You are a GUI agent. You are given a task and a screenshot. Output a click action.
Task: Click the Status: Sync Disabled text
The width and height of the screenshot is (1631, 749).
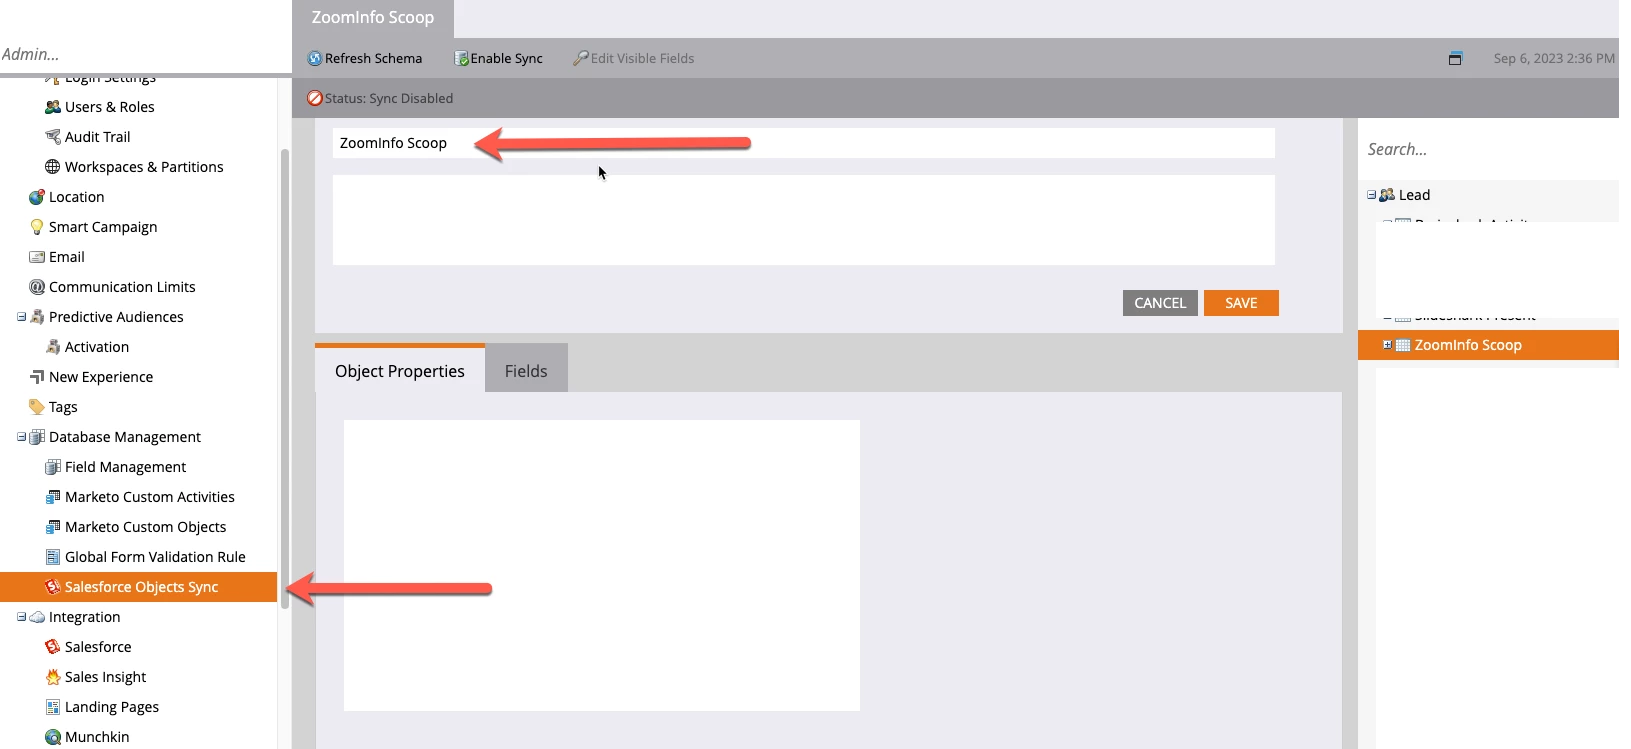click(389, 98)
